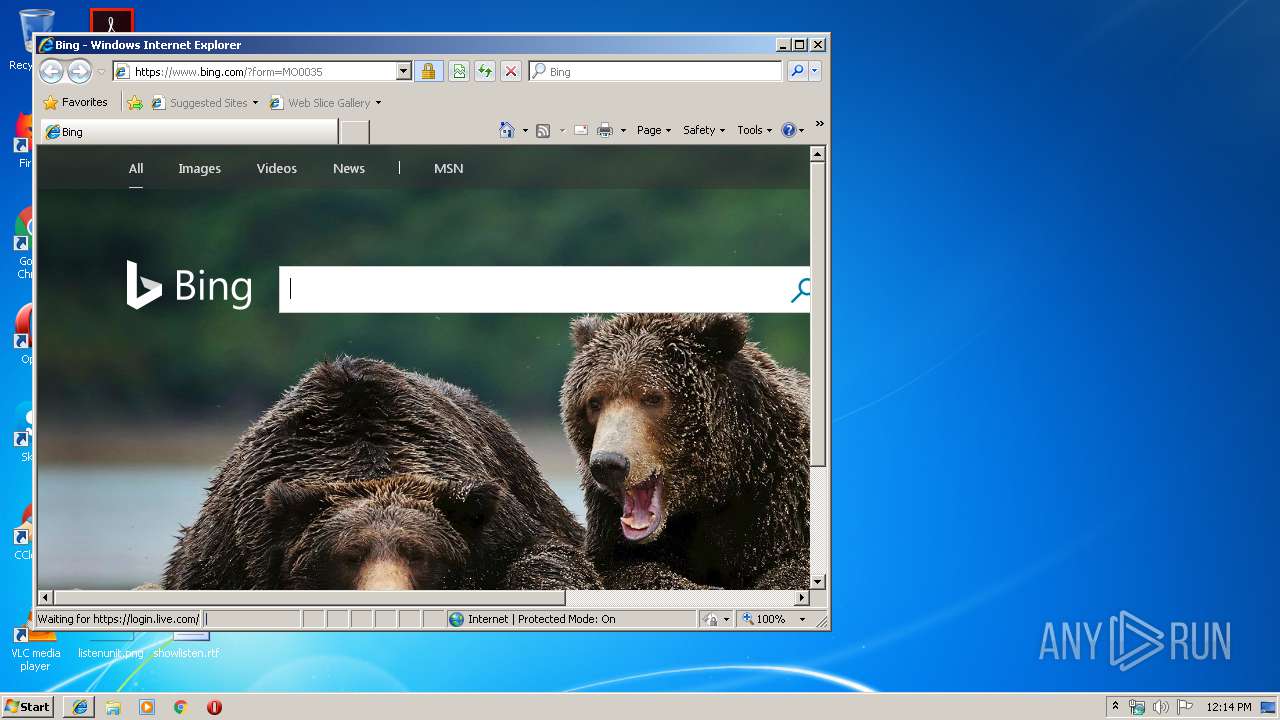Open the Tools menu
Screen dimensions: 1280x720
pyautogui.click(x=755, y=130)
